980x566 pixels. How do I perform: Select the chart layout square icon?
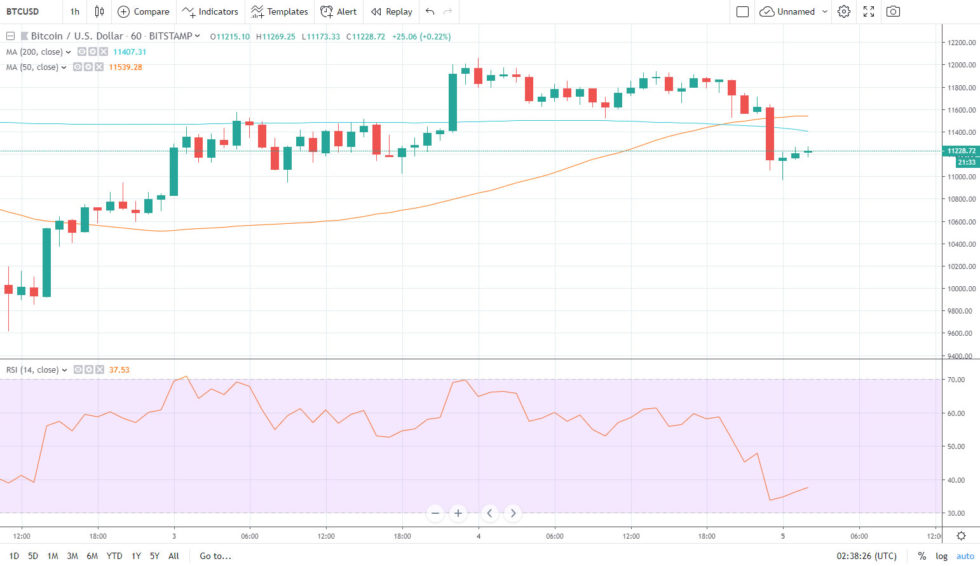(x=742, y=11)
